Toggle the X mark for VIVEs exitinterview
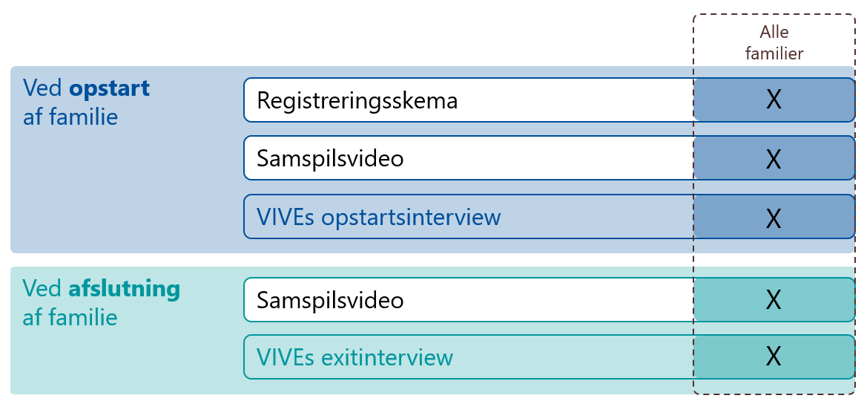Viewport: 864px width, 406px height. (773, 357)
